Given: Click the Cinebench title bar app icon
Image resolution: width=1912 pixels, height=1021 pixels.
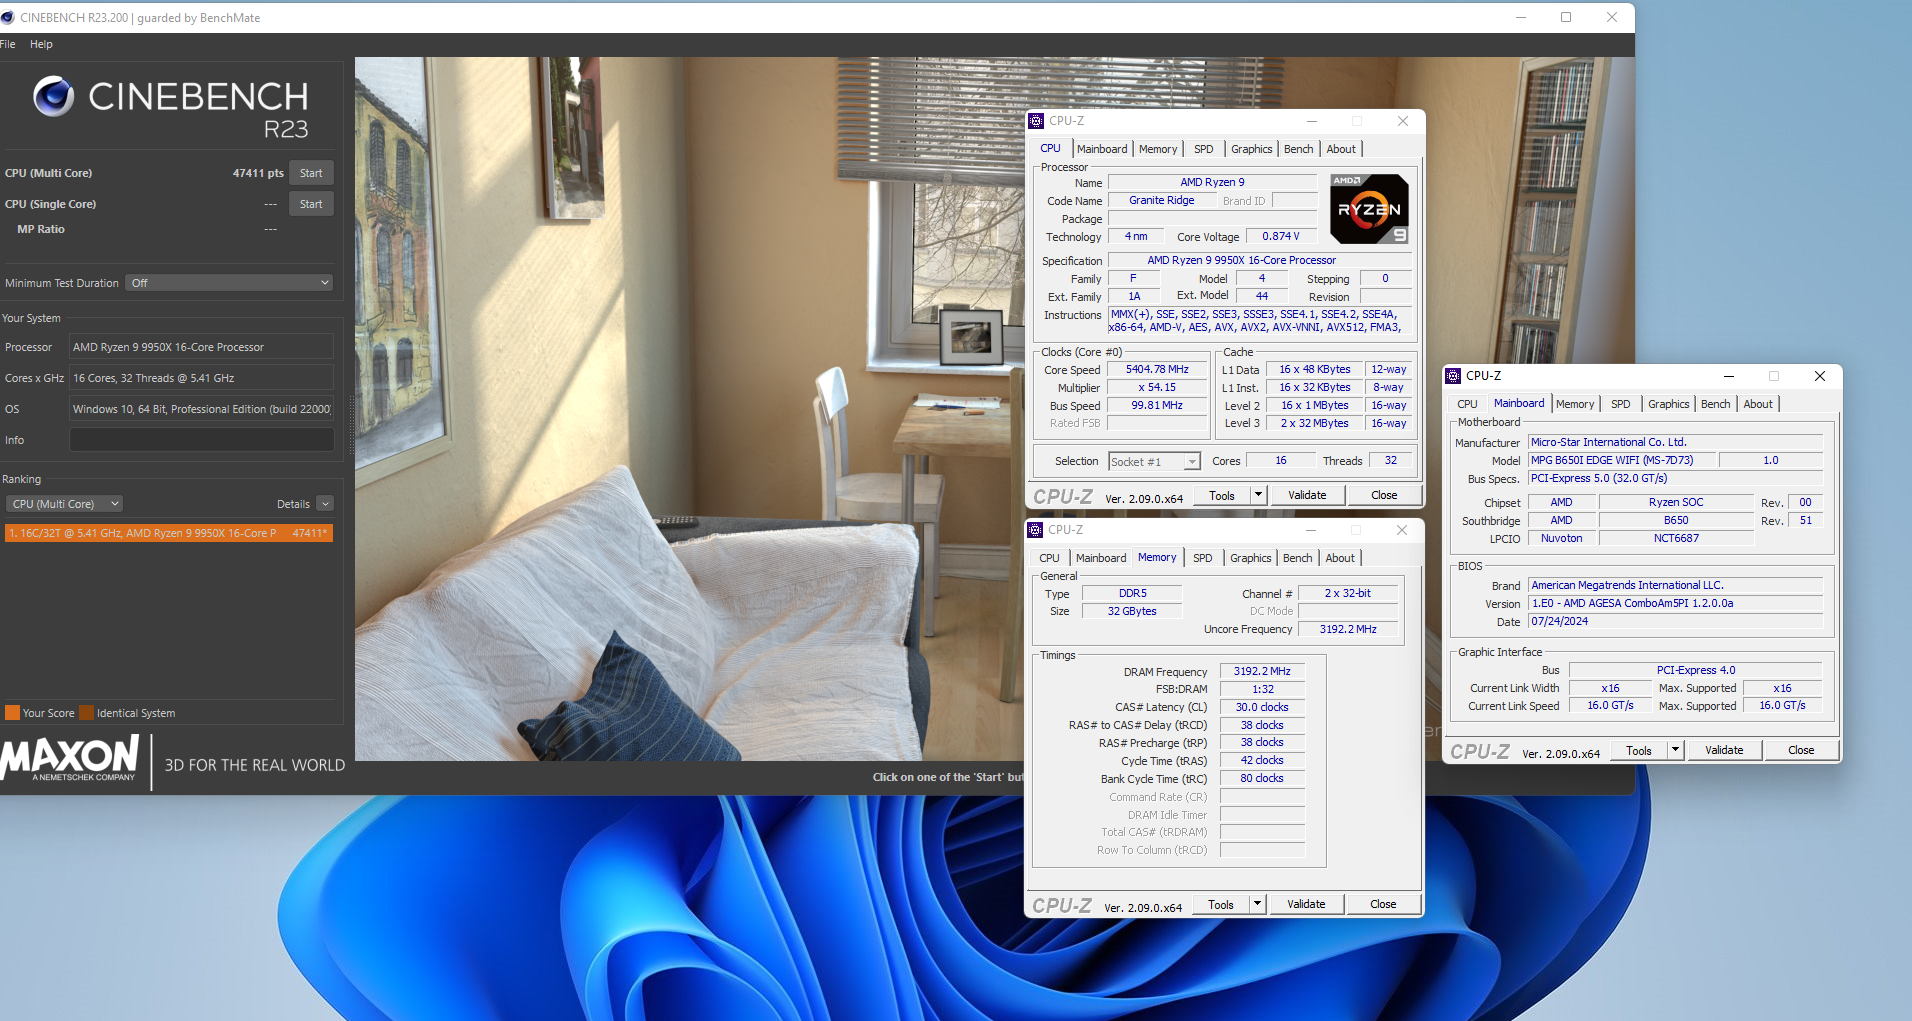Looking at the screenshot, I should click(8, 17).
